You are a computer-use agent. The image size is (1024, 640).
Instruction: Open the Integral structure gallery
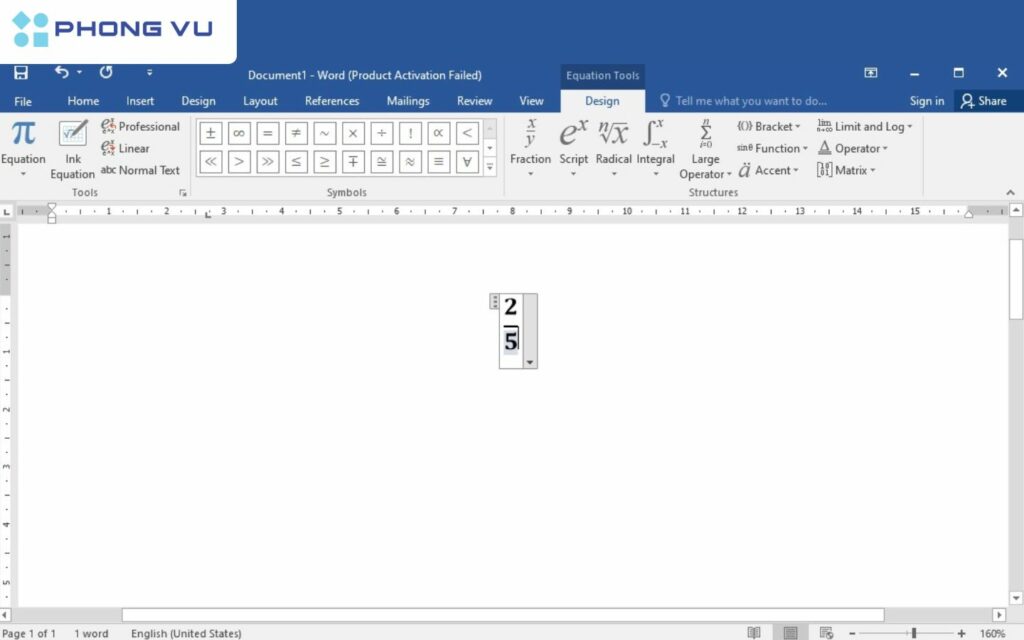(x=655, y=147)
